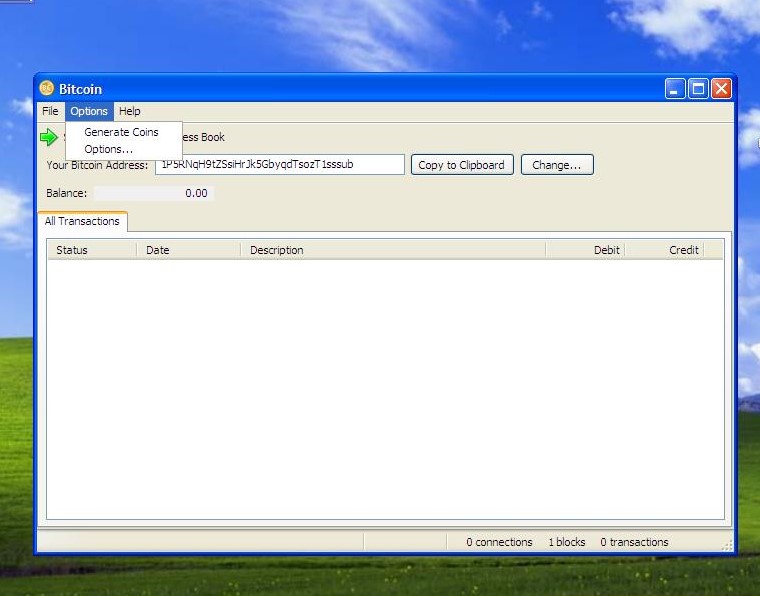
Task: Click the "1 blocks" status bar entry
Action: 567,542
